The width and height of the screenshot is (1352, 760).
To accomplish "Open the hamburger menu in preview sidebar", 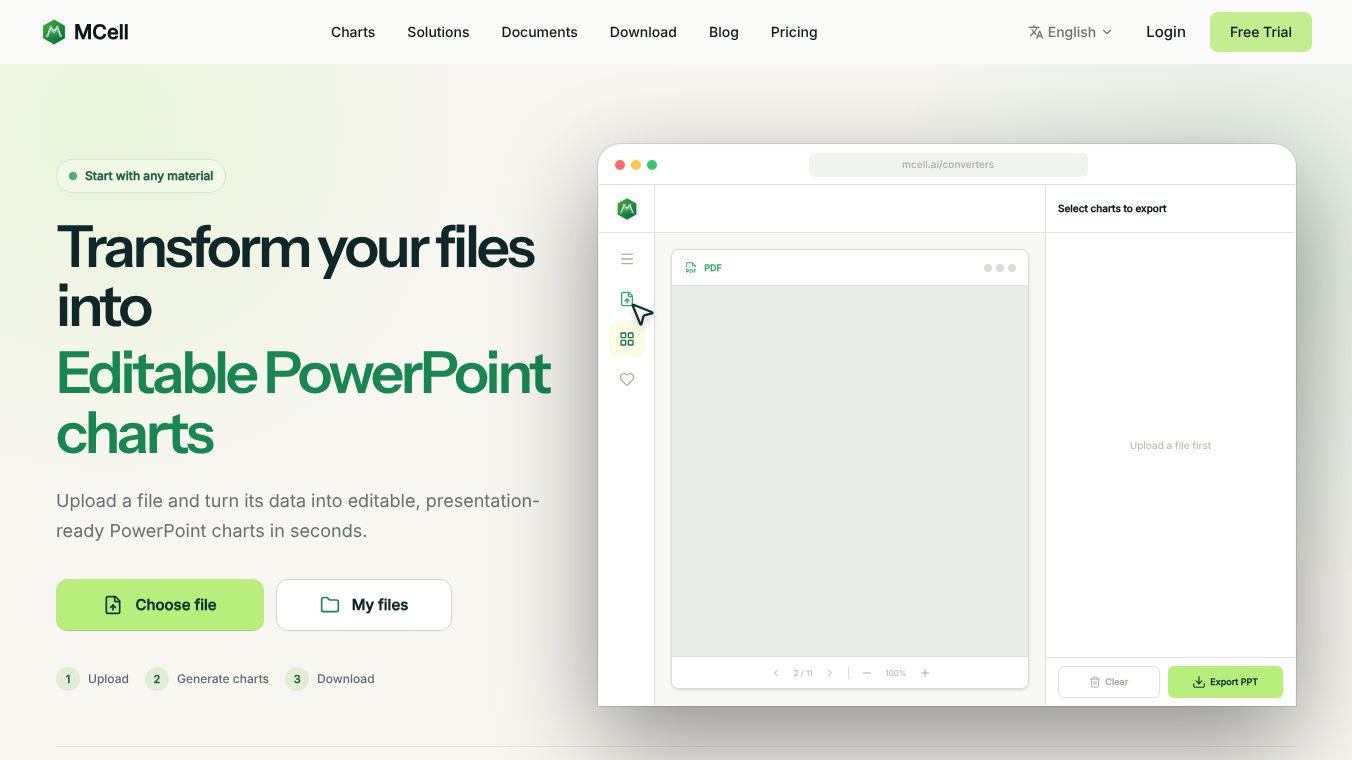I will point(627,259).
